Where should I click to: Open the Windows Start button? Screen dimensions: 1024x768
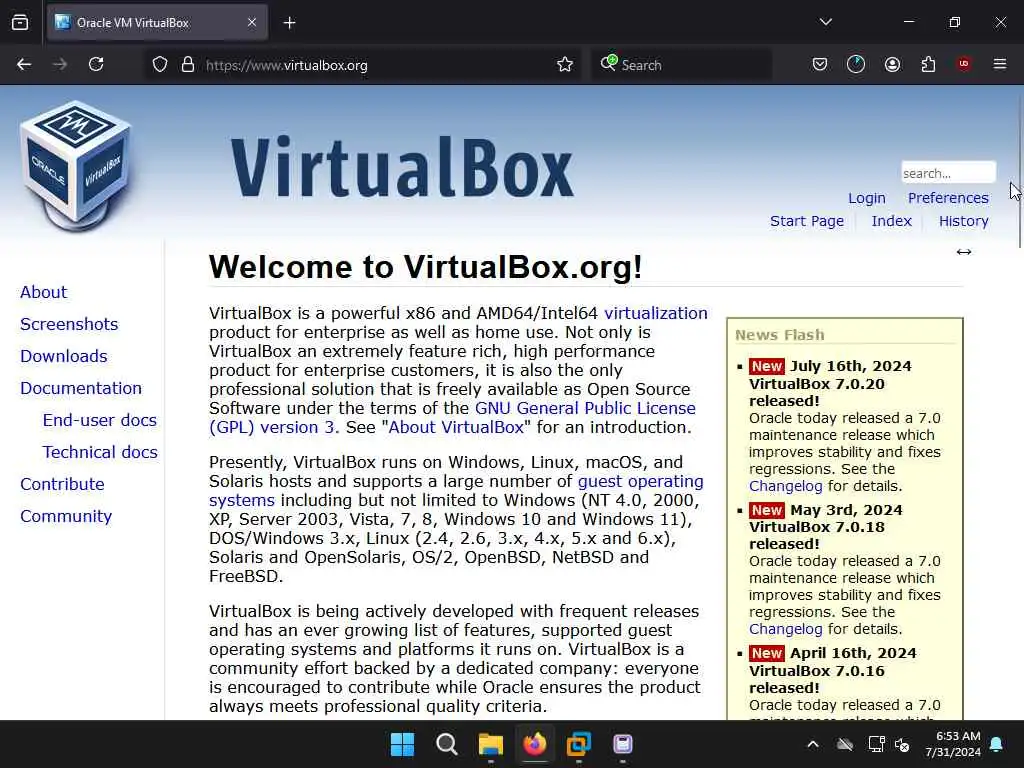pyautogui.click(x=402, y=744)
